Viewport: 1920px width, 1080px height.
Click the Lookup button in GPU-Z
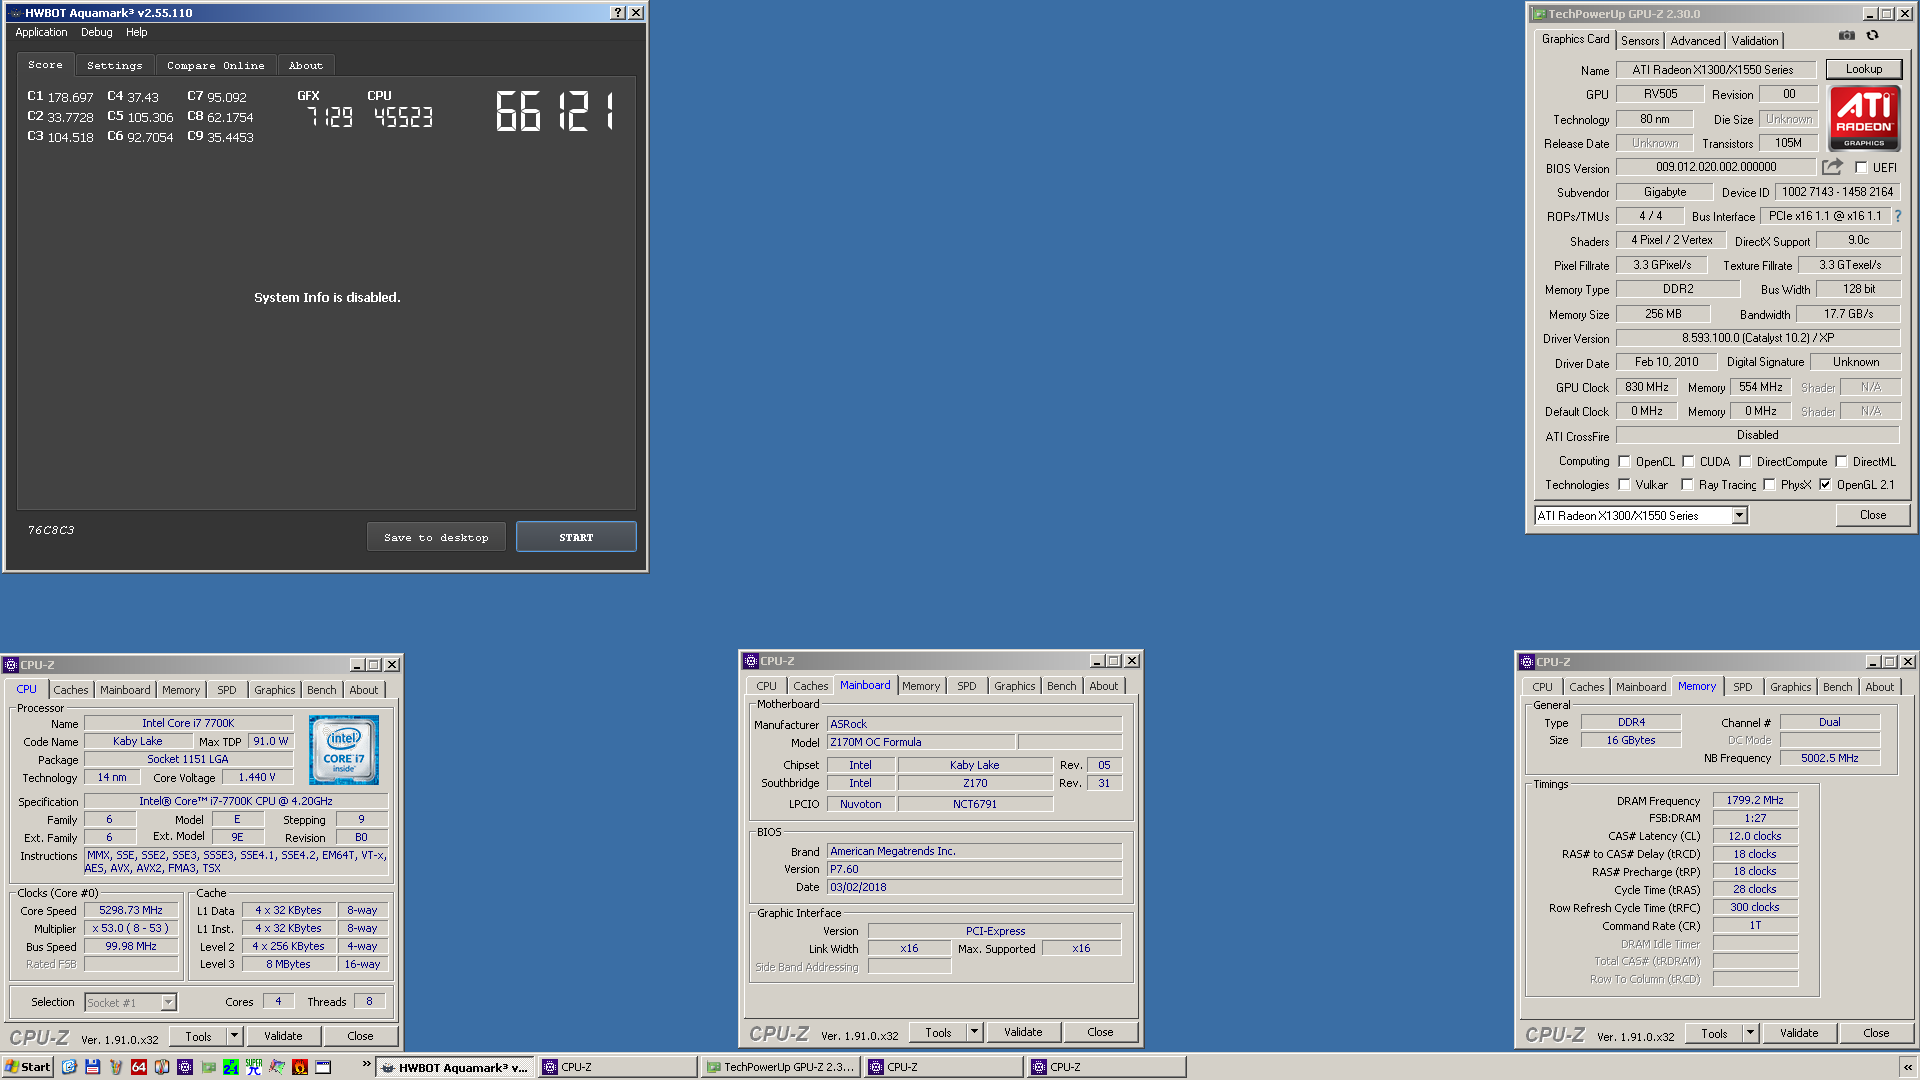click(1864, 69)
